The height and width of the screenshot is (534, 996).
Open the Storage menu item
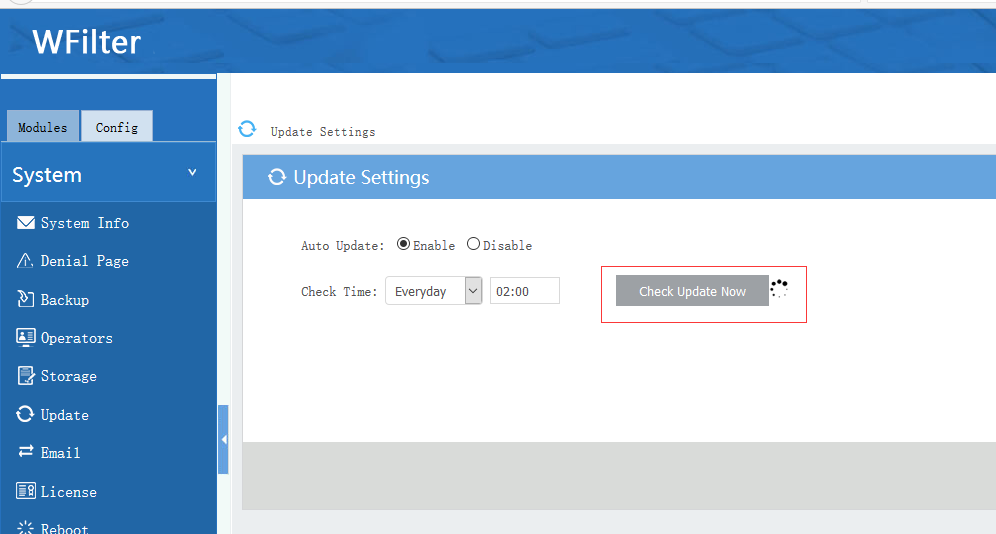[x=69, y=376]
